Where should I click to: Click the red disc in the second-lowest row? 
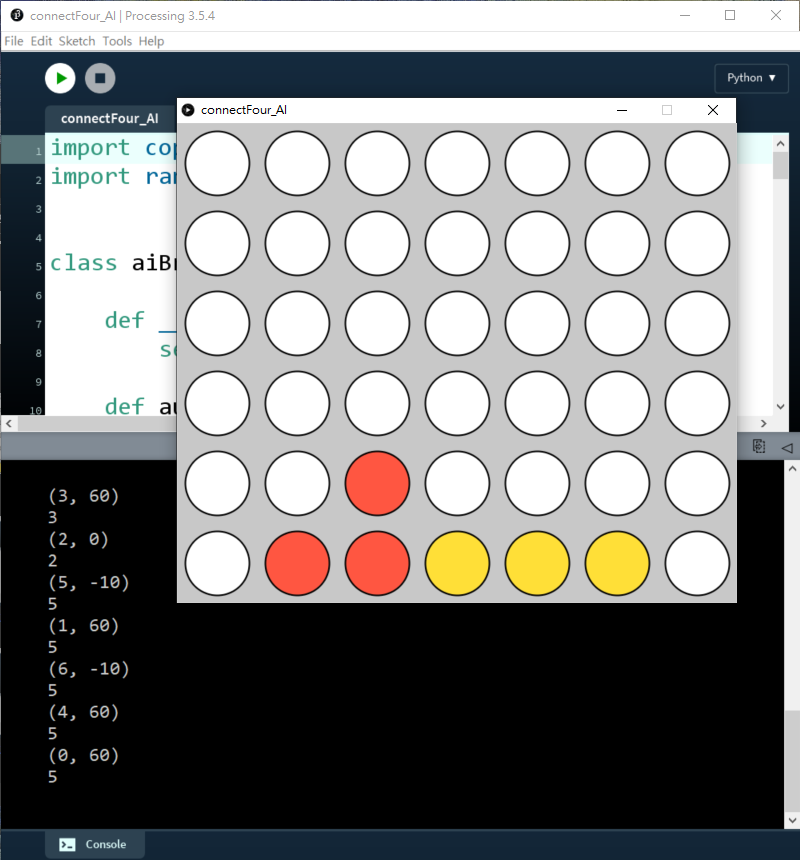377,483
